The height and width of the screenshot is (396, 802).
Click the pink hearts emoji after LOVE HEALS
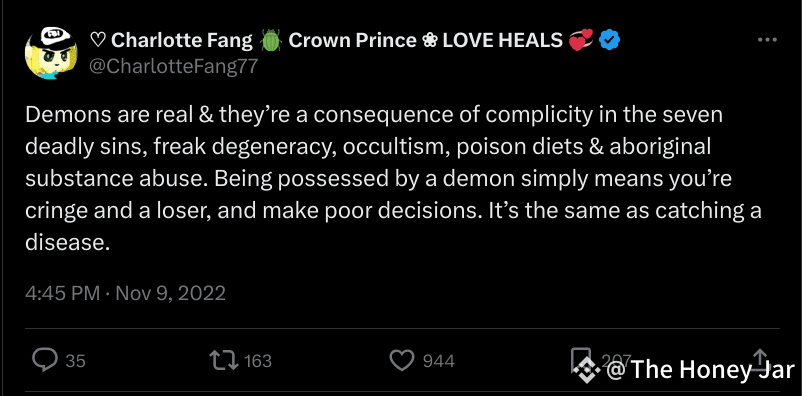[581, 40]
